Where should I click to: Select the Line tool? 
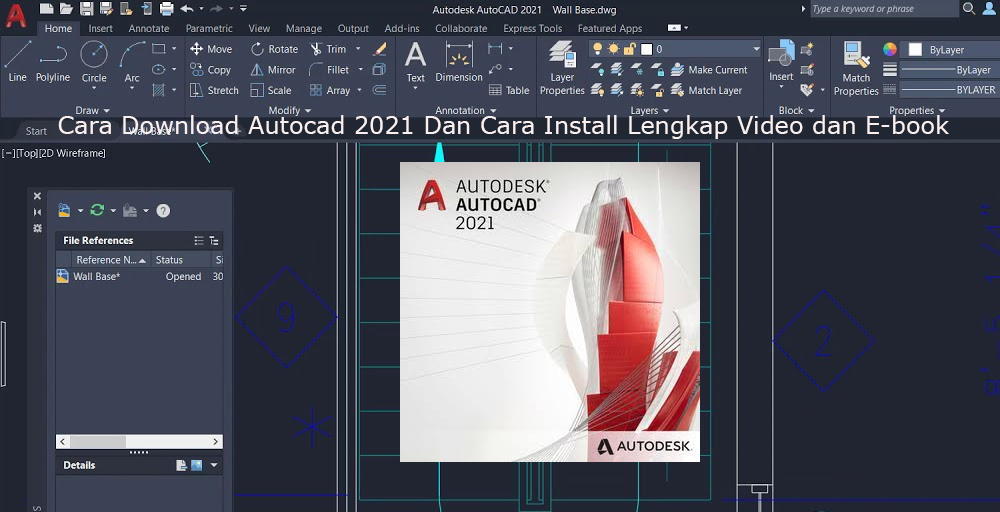tap(17, 62)
